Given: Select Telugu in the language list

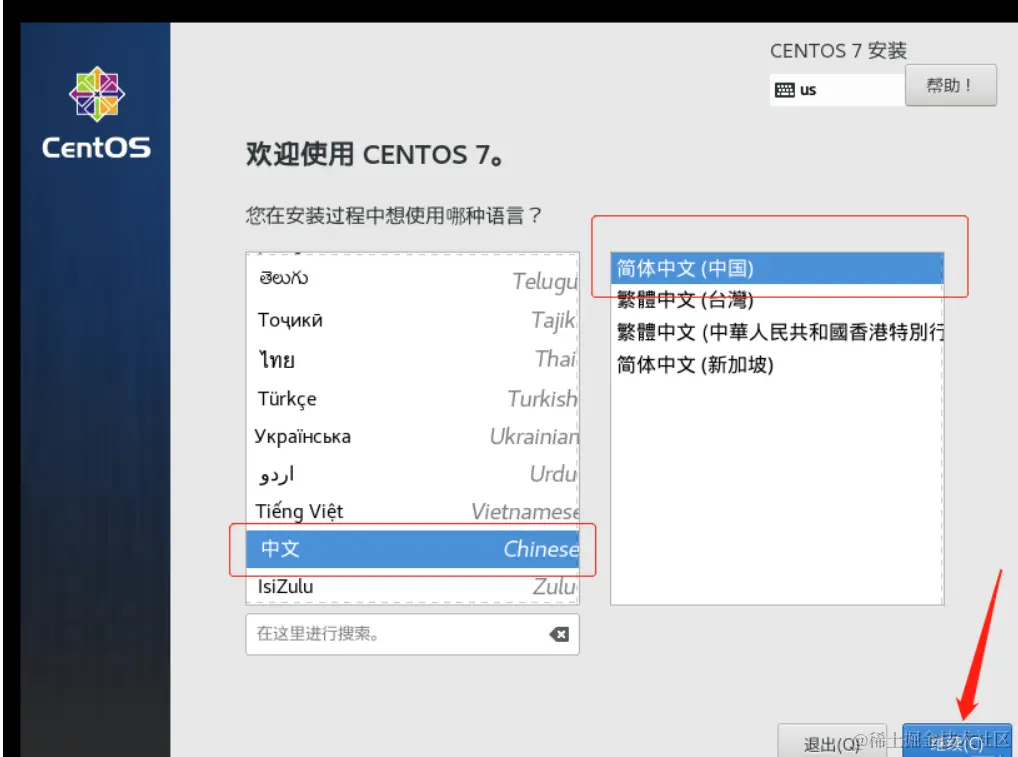Looking at the screenshot, I should coord(412,279).
